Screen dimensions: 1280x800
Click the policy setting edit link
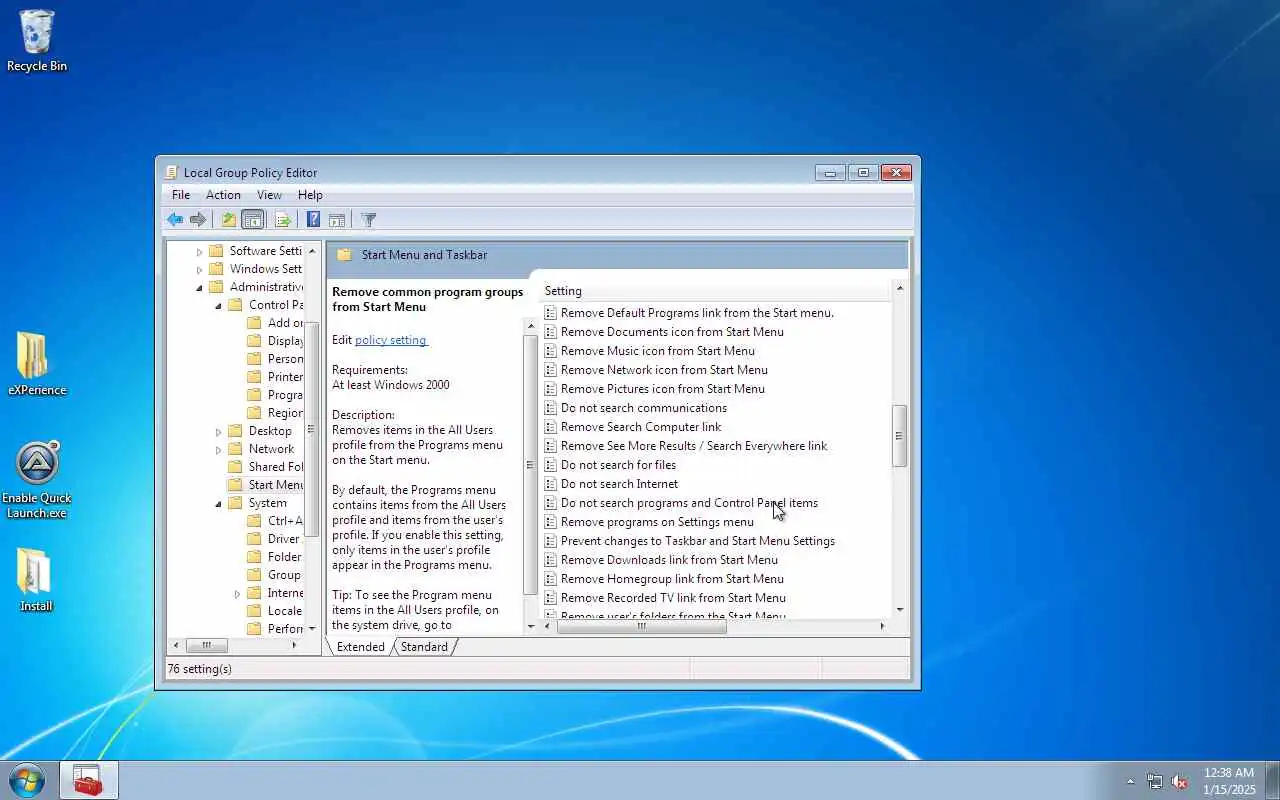coord(391,340)
